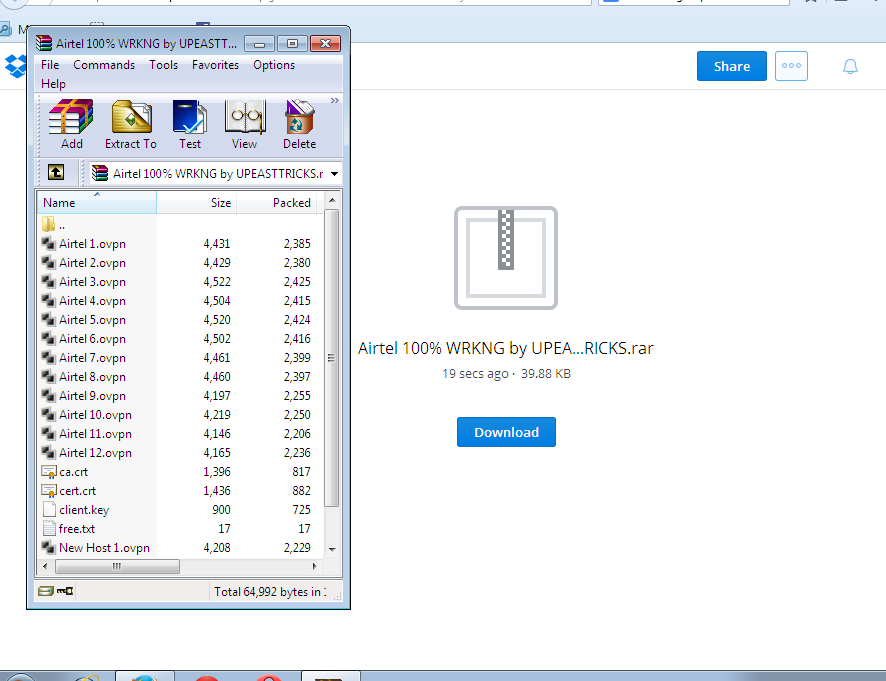This screenshot has width=886, height=681.
Task: Click the text document icon of free.txt
Action: (x=49, y=529)
